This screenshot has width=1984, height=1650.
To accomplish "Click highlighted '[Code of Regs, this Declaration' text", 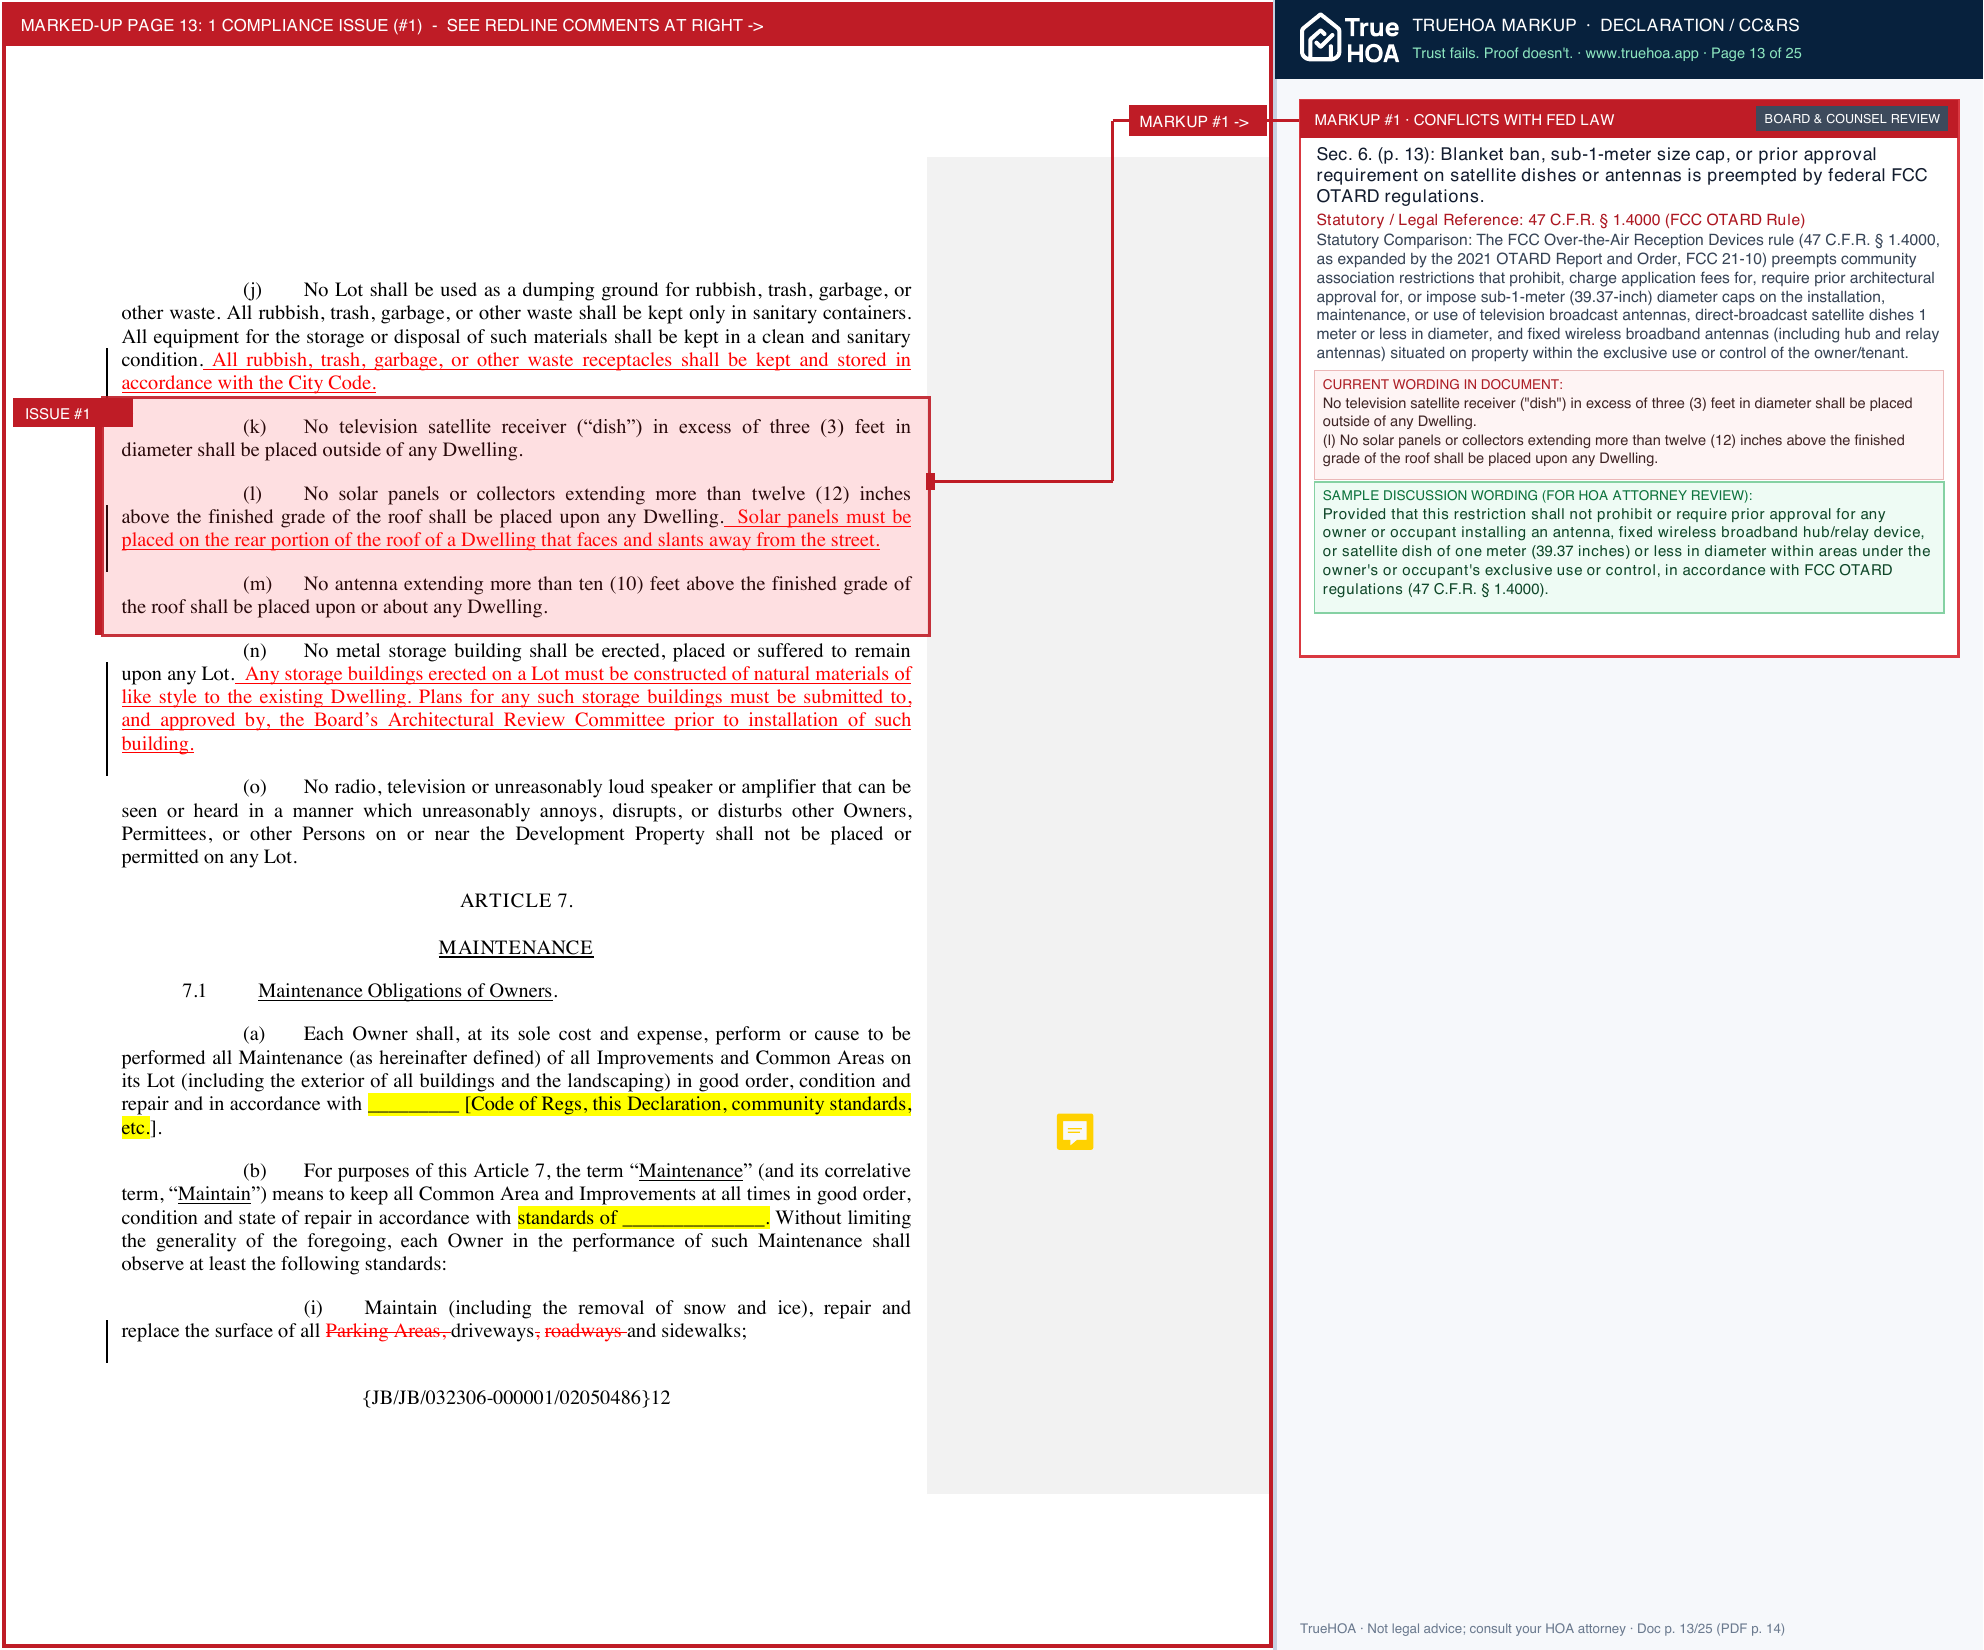I will click(594, 1103).
